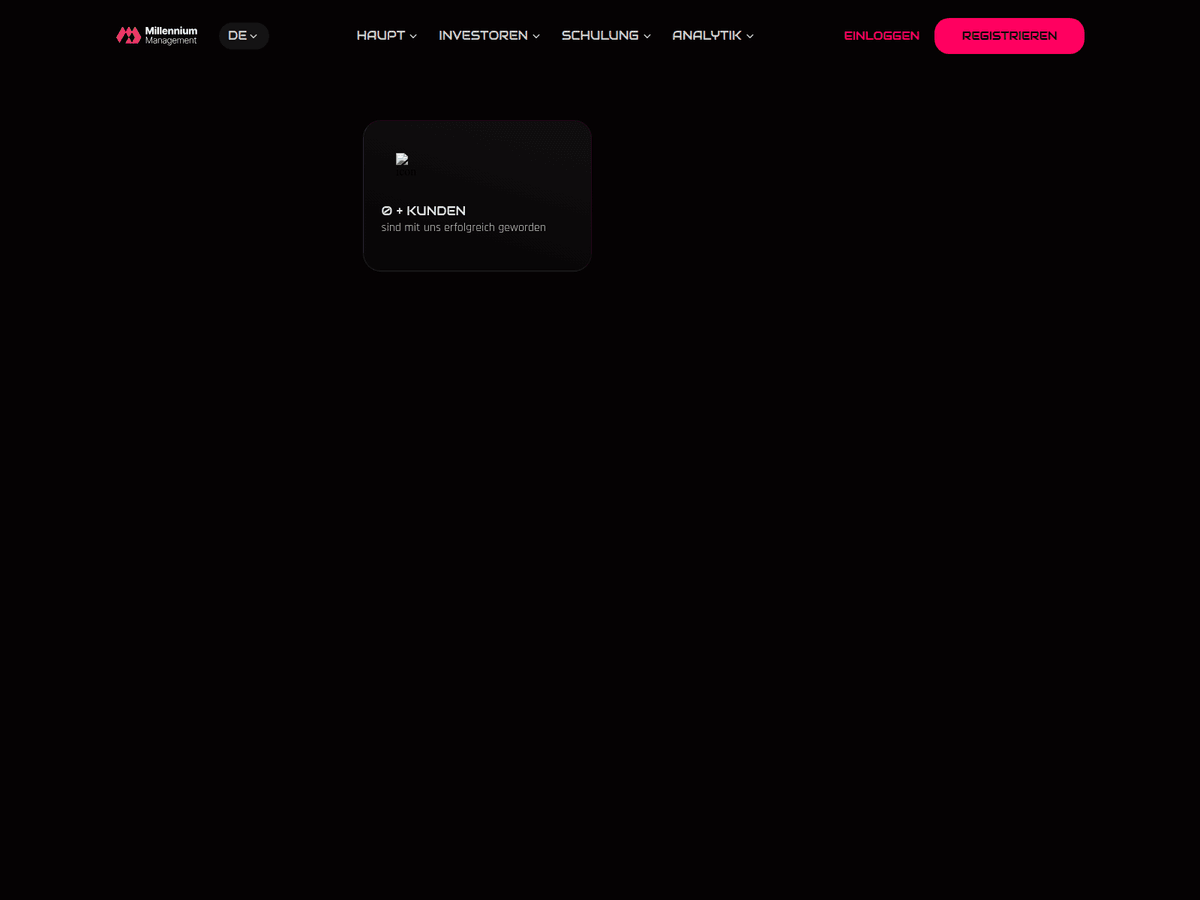Image resolution: width=1200 pixels, height=900 pixels.
Task: Click 'sind mit uns erfolgreich geworden' text
Action: tap(464, 228)
